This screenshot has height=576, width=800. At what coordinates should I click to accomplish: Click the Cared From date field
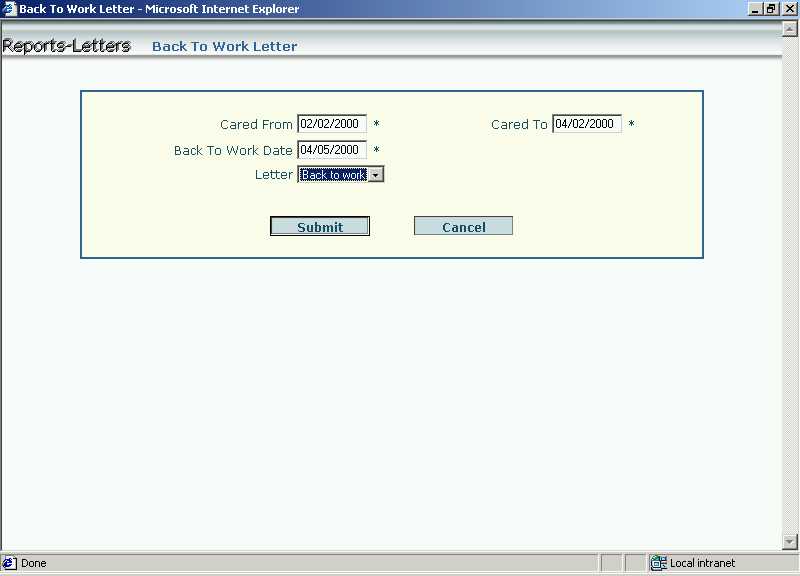pos(332,123)
